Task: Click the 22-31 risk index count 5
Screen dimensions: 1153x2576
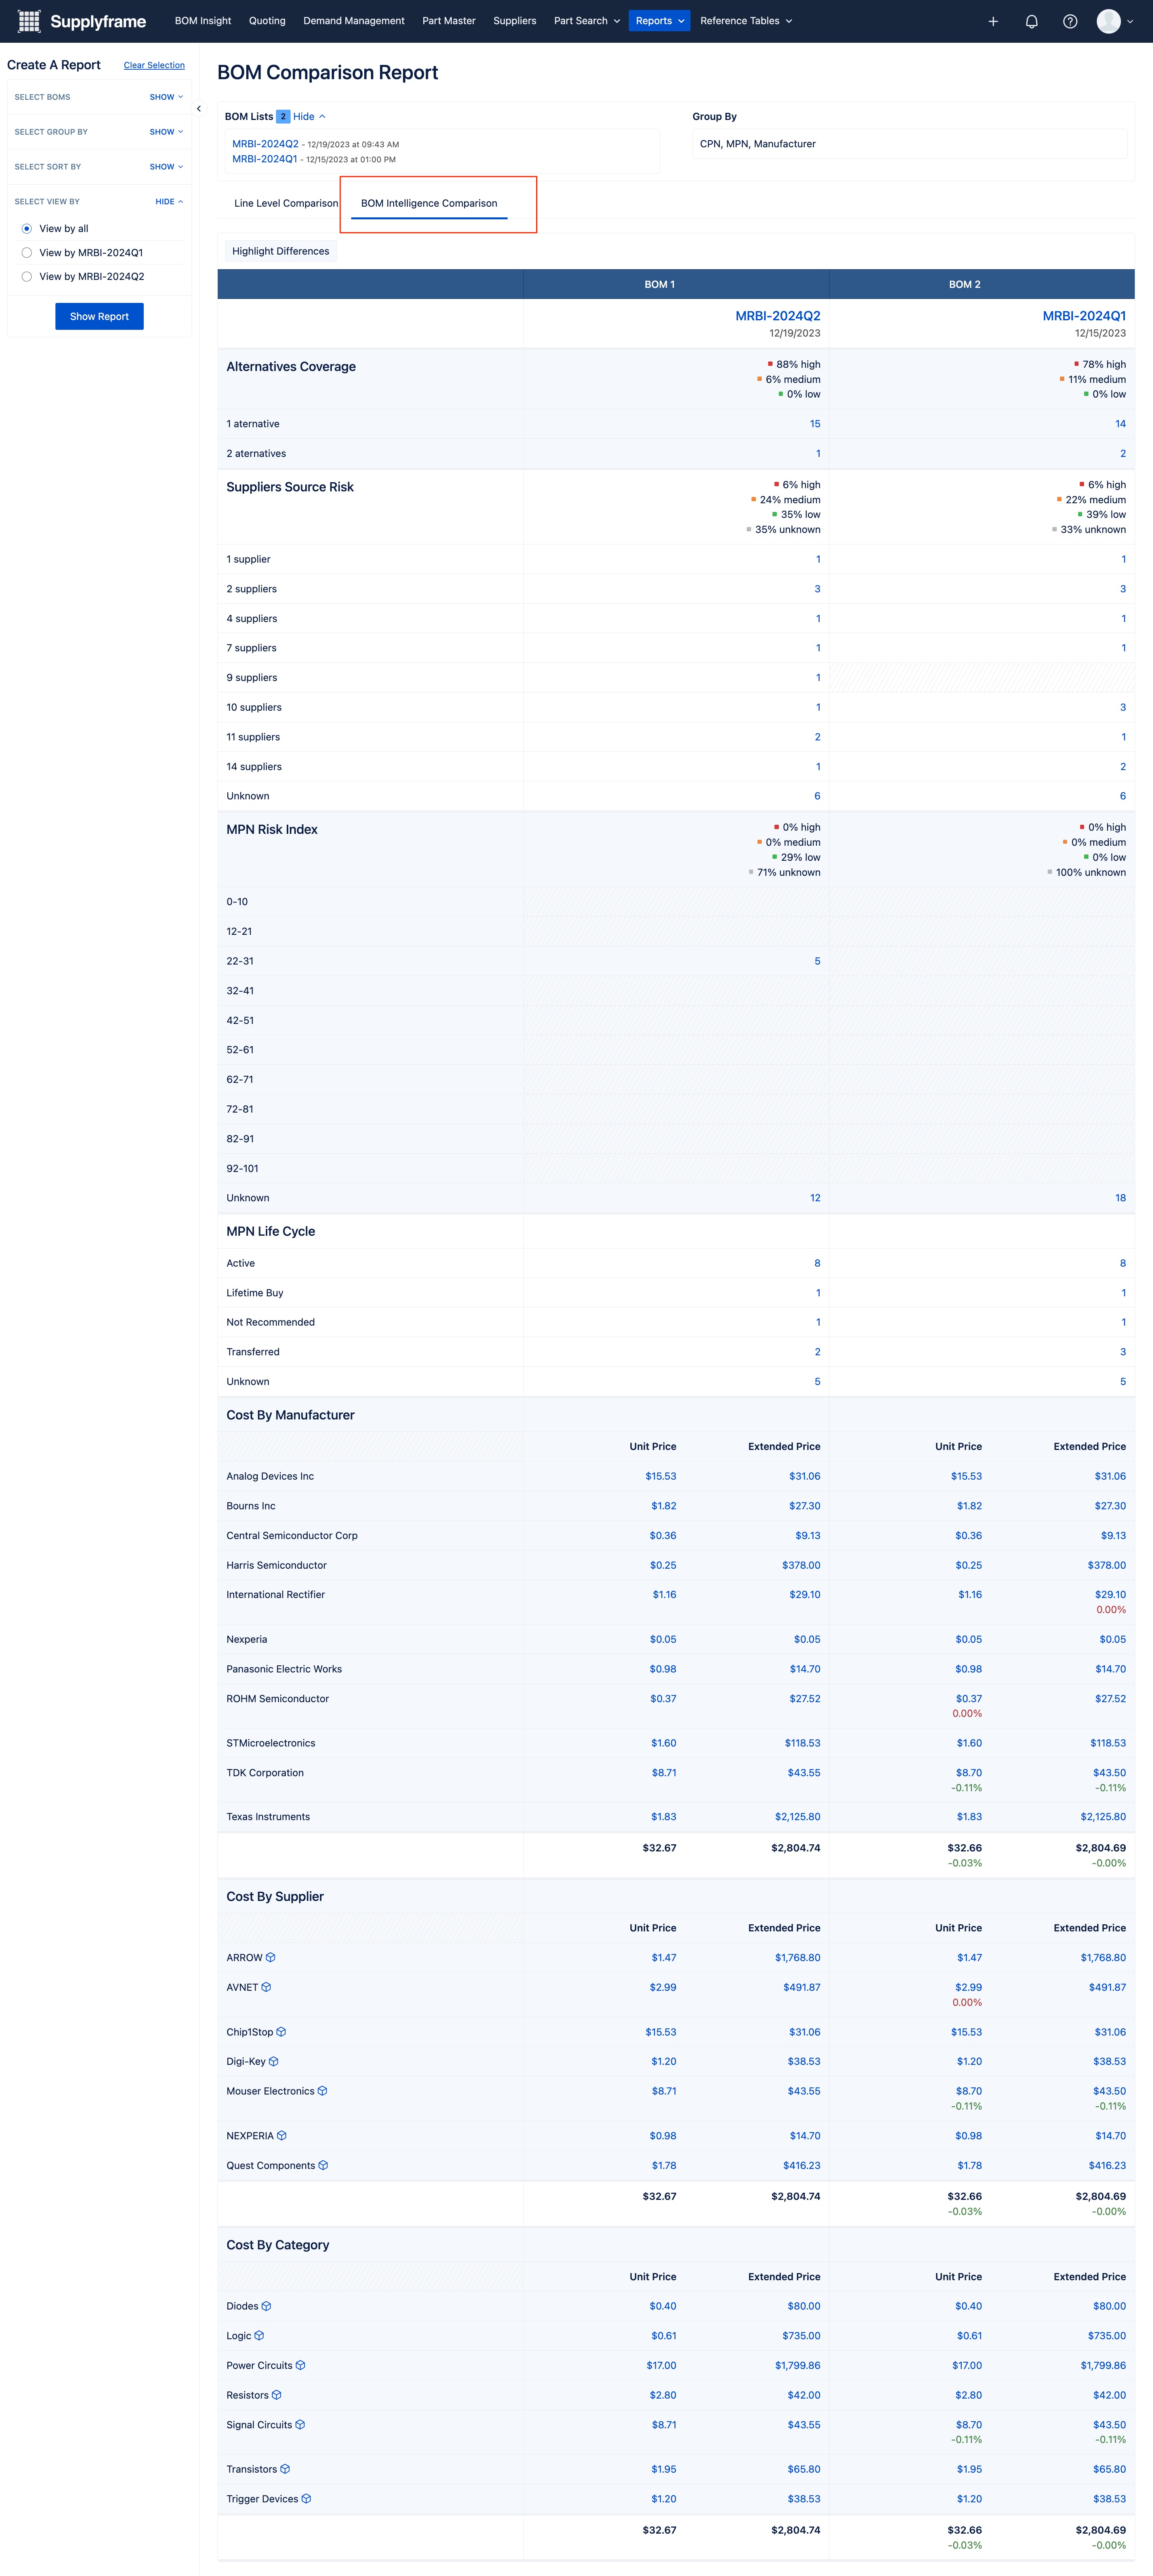Action: click(817, 961)
